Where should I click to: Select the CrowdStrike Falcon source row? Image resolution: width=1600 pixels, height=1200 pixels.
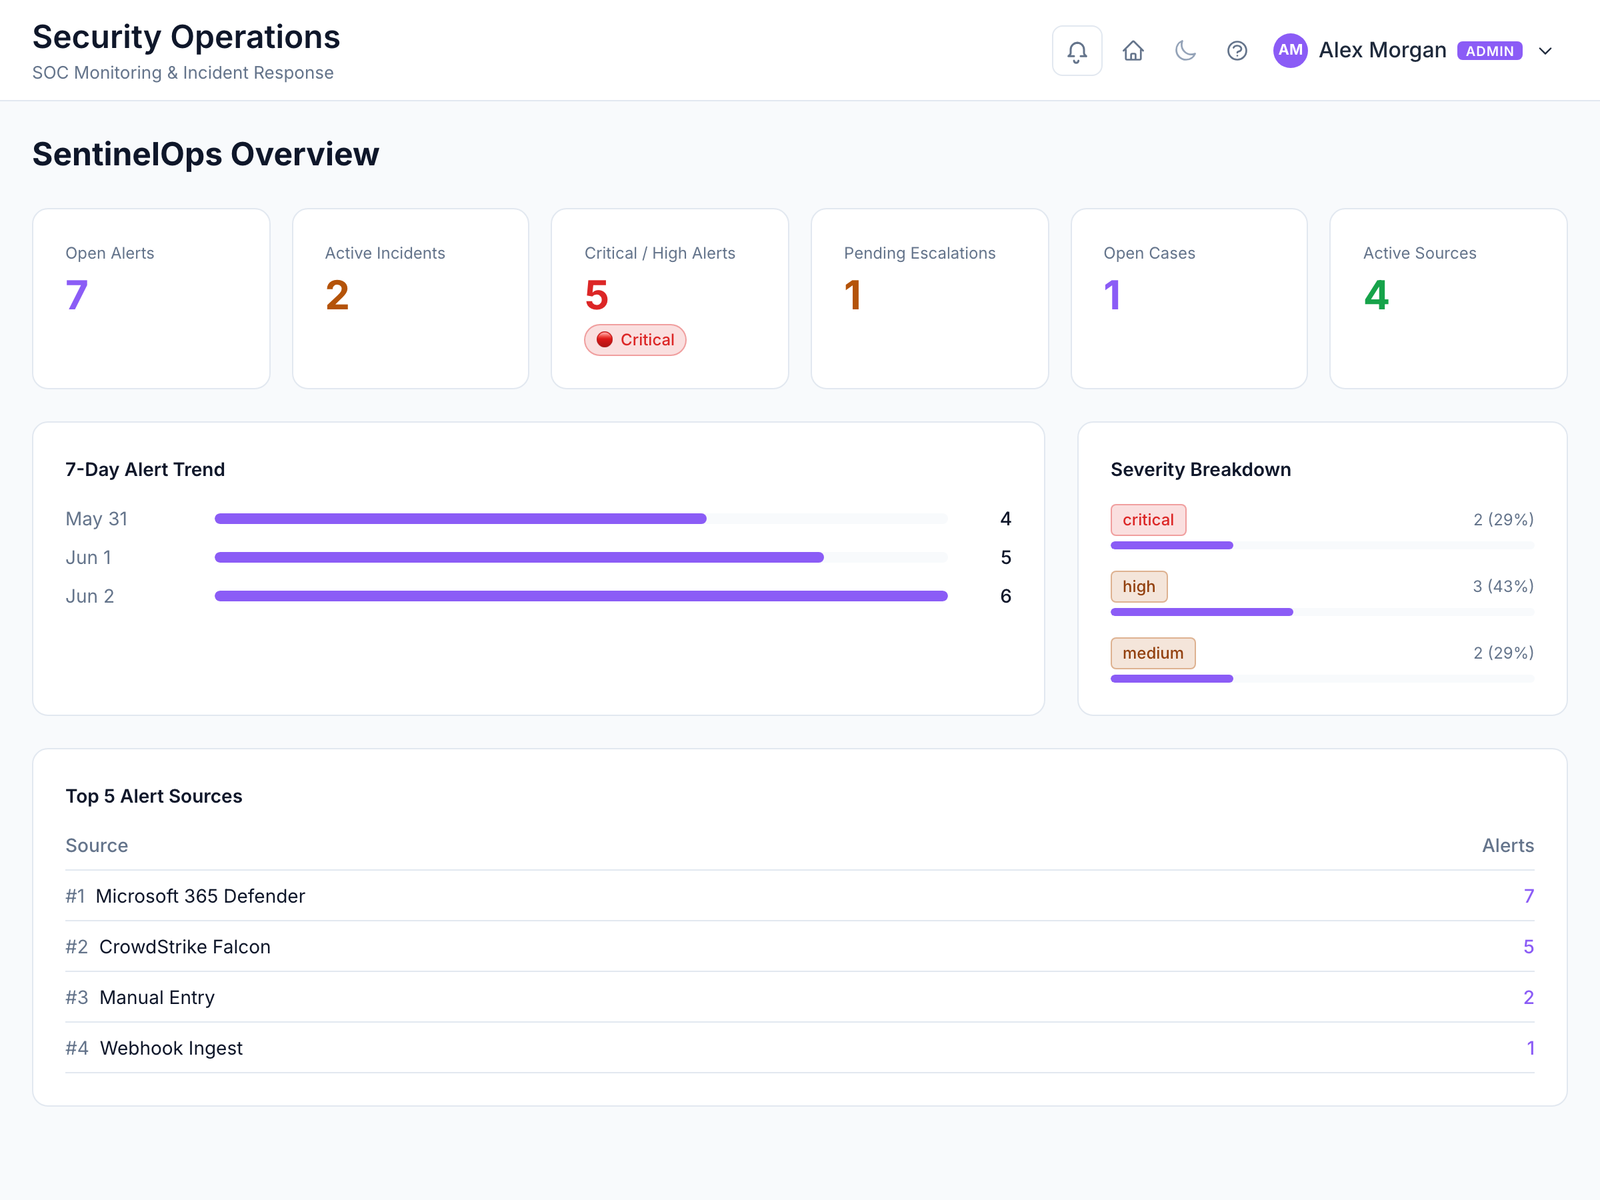click(800, 947)
